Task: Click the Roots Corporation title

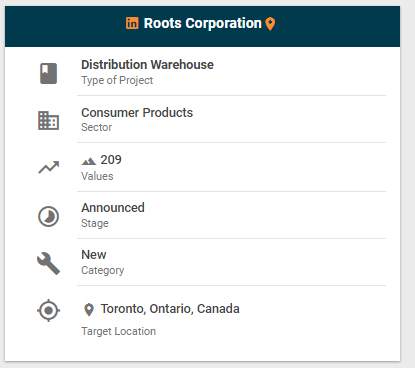Action: (202, 23)
